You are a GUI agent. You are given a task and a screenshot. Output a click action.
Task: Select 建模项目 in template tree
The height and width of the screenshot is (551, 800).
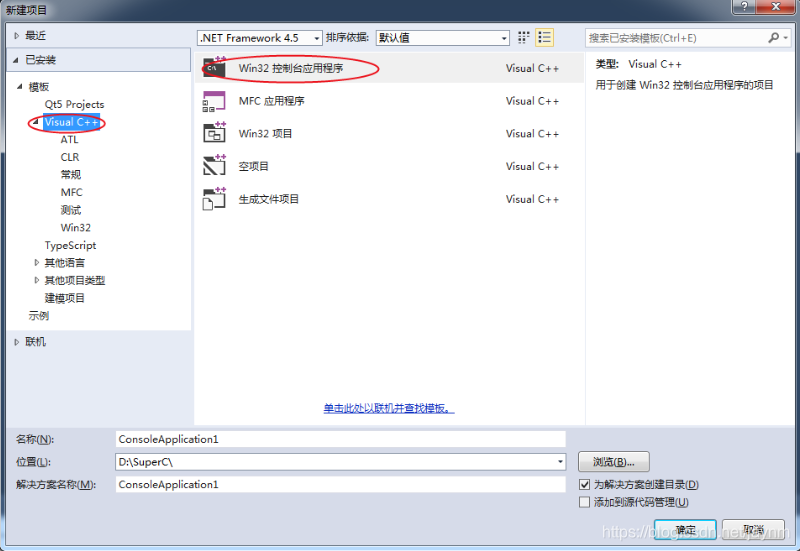coord(65,298)
